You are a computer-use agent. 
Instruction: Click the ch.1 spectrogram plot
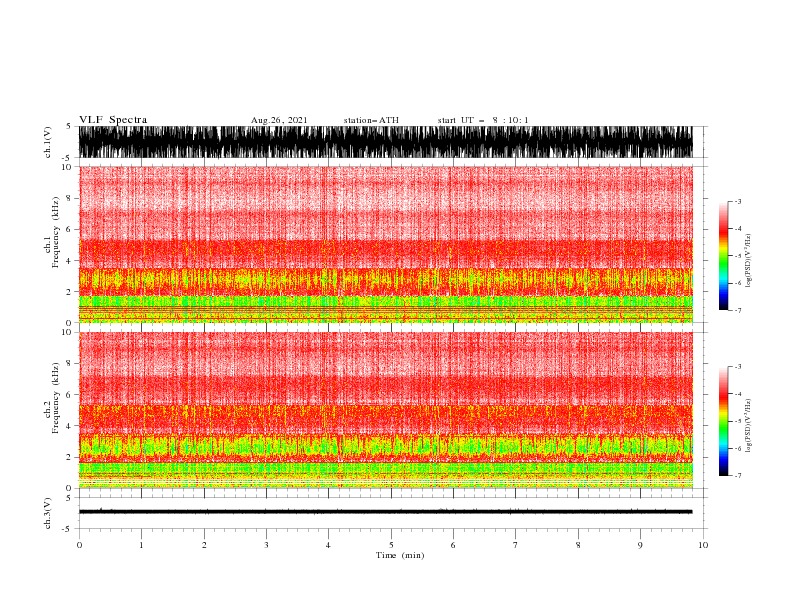click(385, 244)
